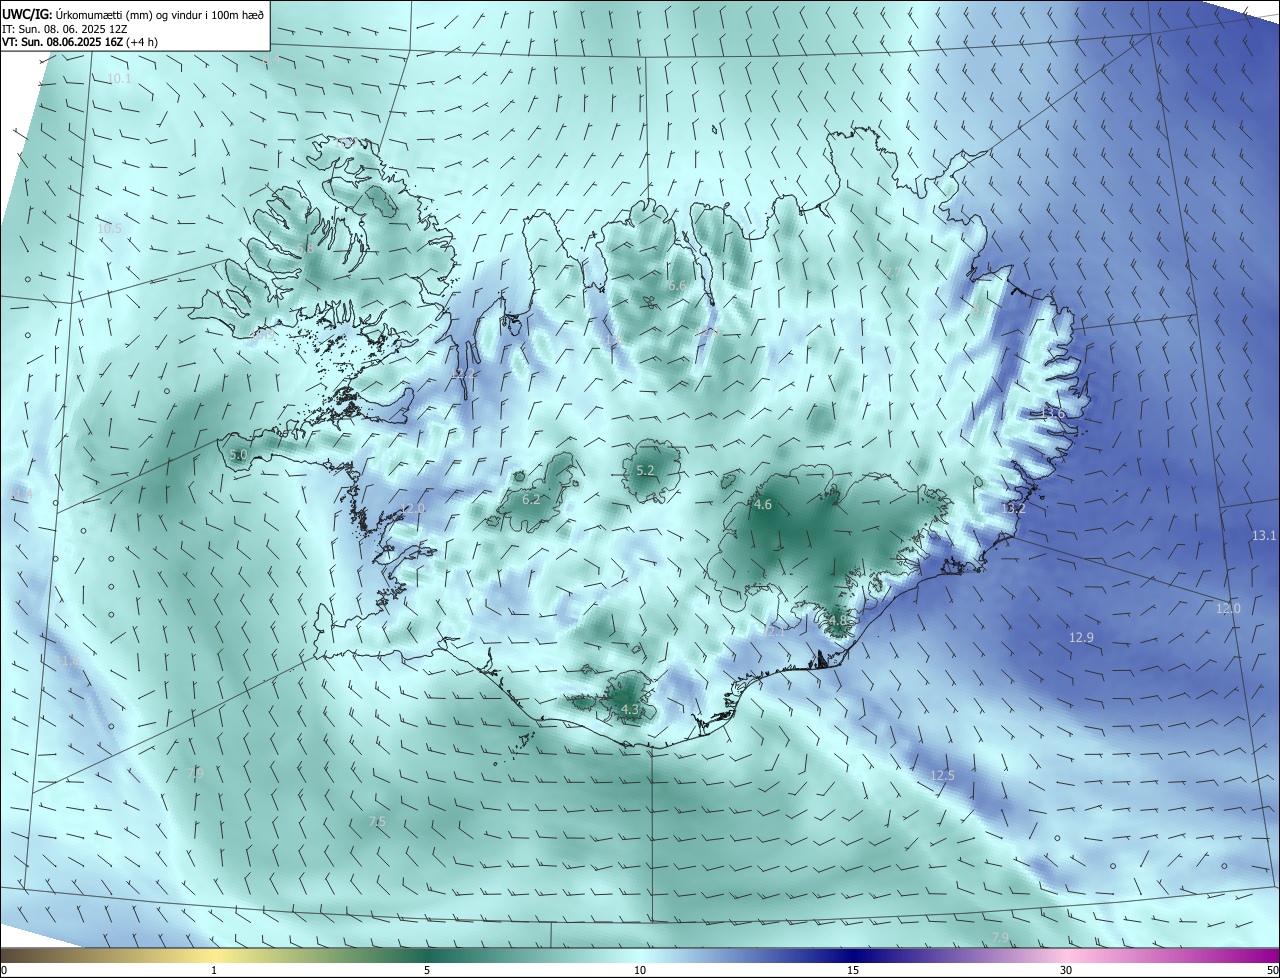Screen dimensions: 1280x978
Task: Click the 30 tick on the color scale
Action: 1066,970
